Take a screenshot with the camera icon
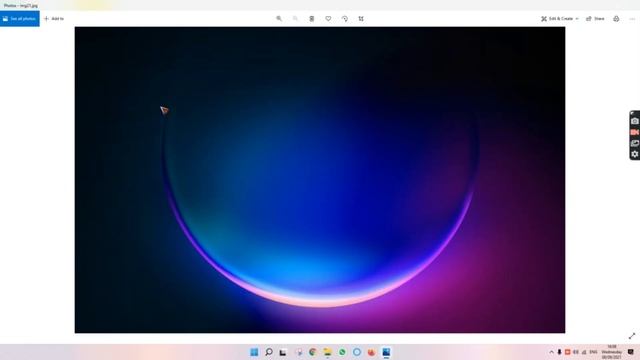Image resolution: width=640 pixels, height=360 pixels. [x=635, y=121]
